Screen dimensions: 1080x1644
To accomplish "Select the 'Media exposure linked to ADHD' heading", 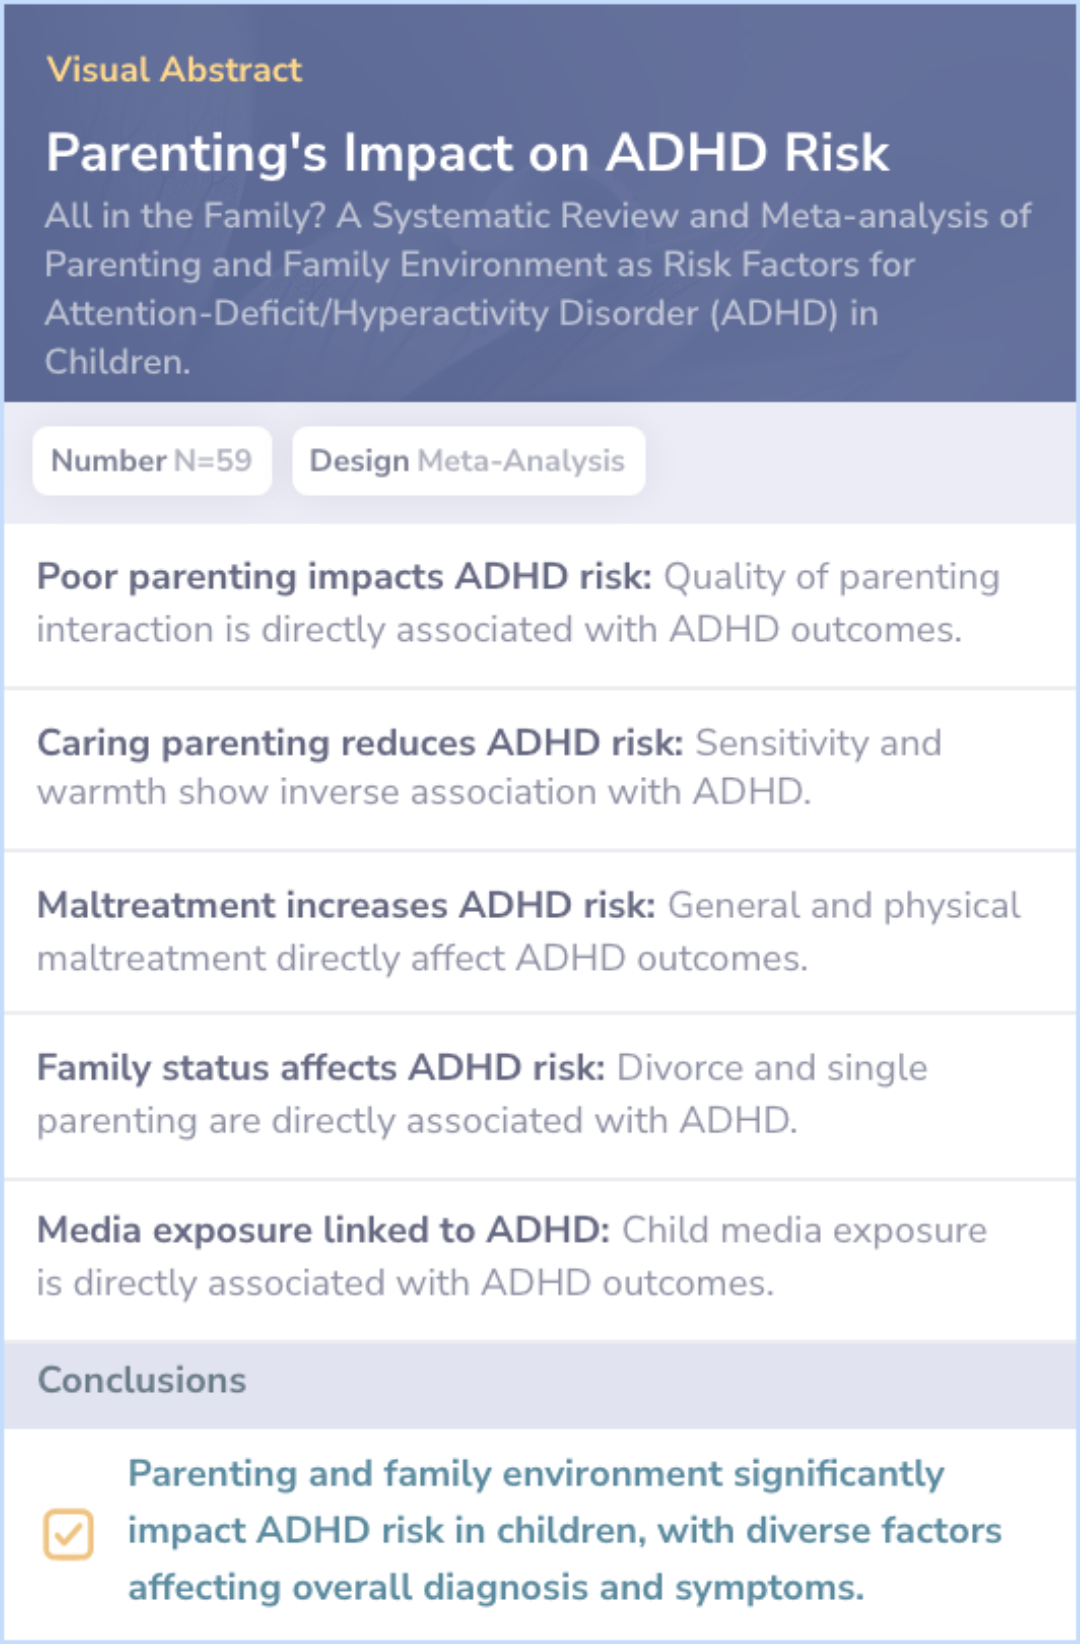I will (x=323, y=1230).
